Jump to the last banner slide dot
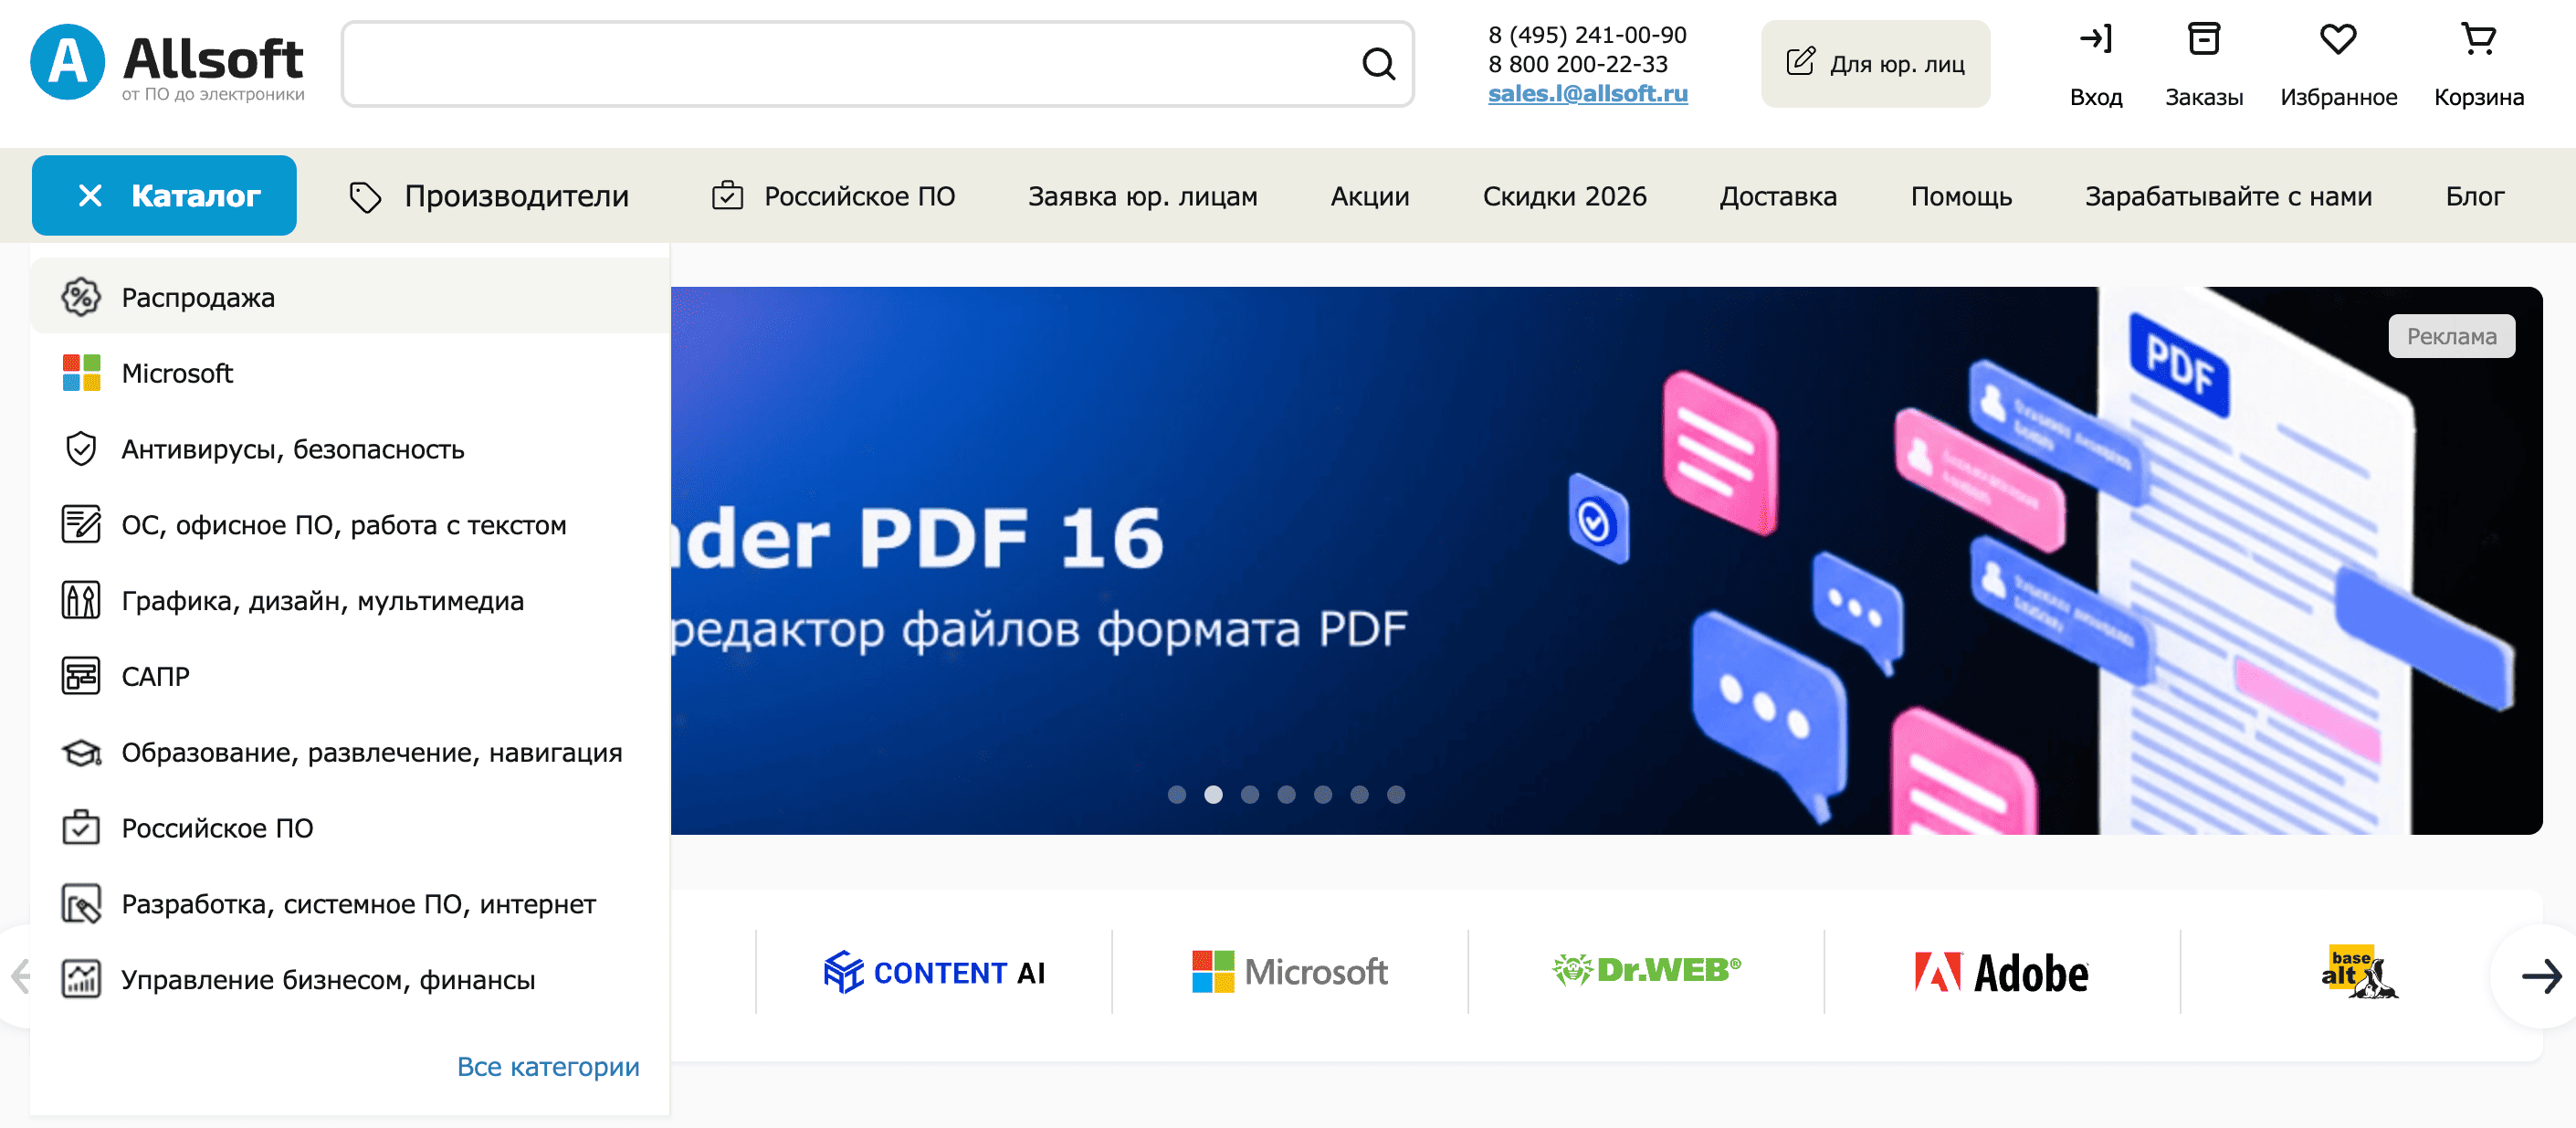This screenshot has height=1128, width=2576. 1396,795
